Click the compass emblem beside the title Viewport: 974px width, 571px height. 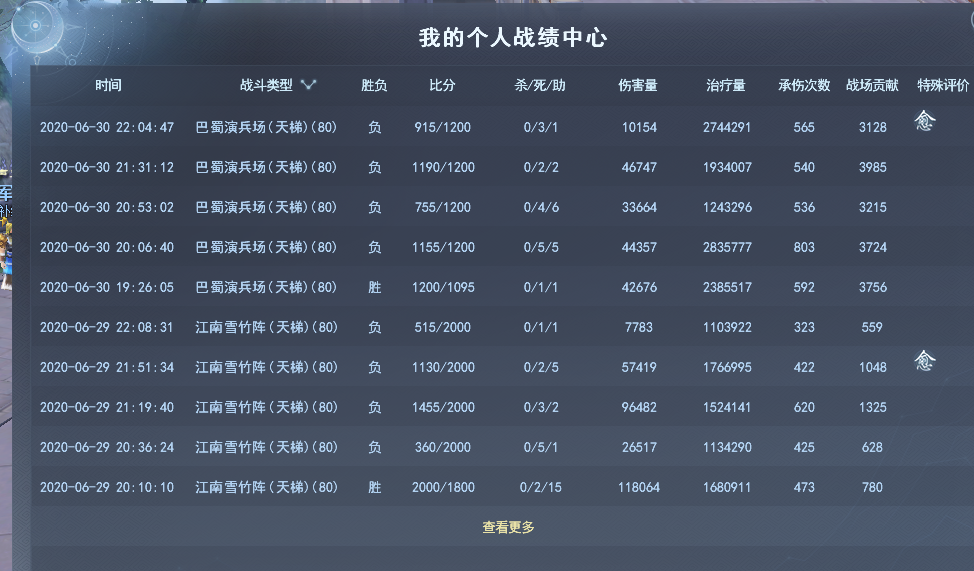(x=36, y=26)
